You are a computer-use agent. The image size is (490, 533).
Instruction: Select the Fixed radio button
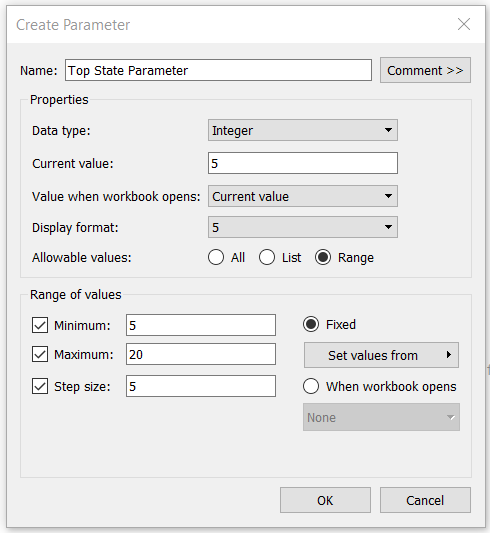(311, 324)
